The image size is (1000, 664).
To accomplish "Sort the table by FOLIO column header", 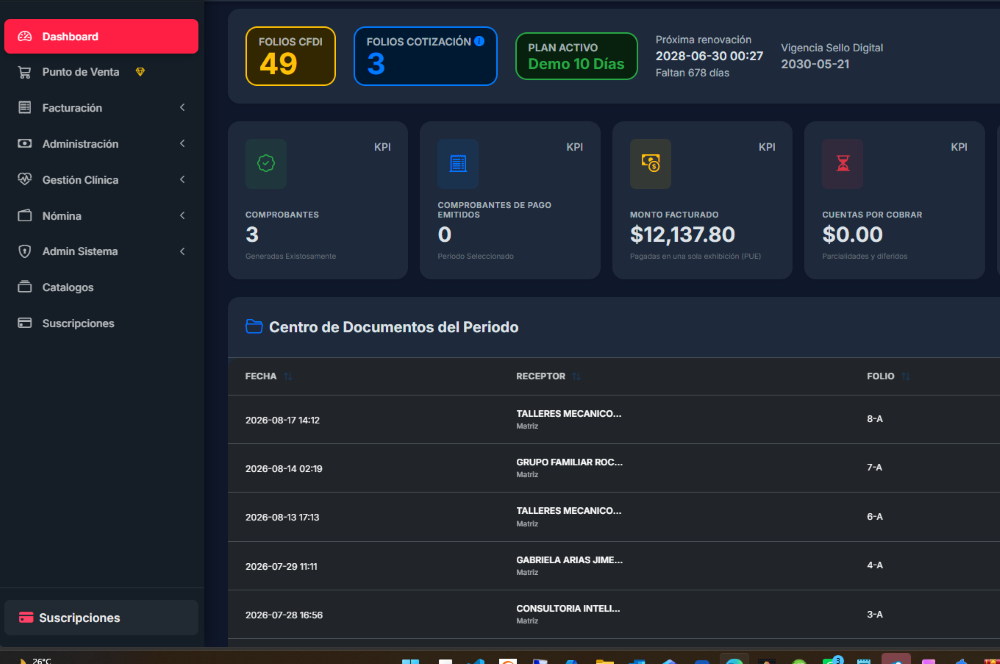I will (880, 376).
